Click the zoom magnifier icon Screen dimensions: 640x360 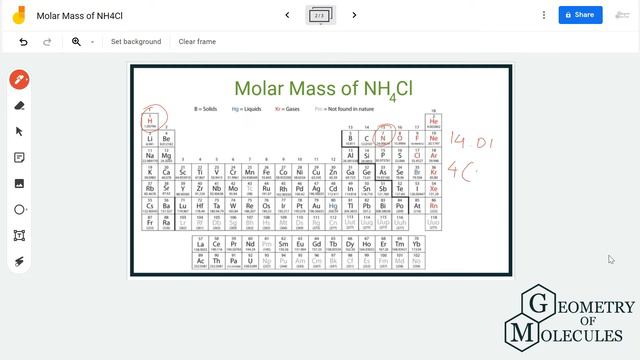76,42
